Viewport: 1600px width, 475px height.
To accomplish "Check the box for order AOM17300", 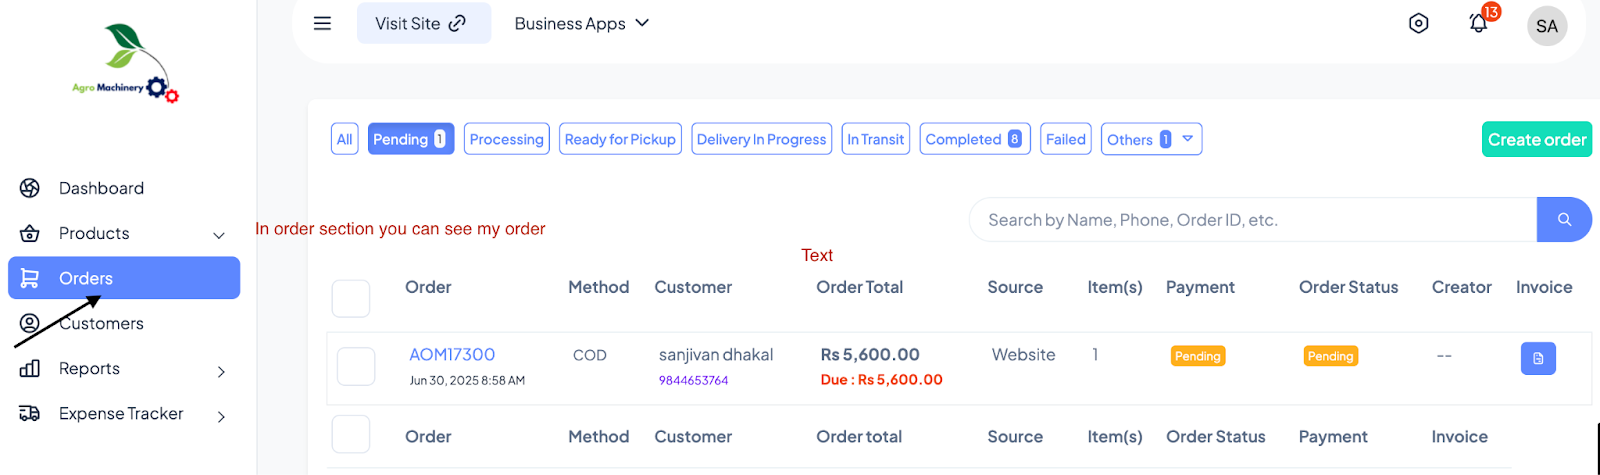I will click(x=356, y=366).
